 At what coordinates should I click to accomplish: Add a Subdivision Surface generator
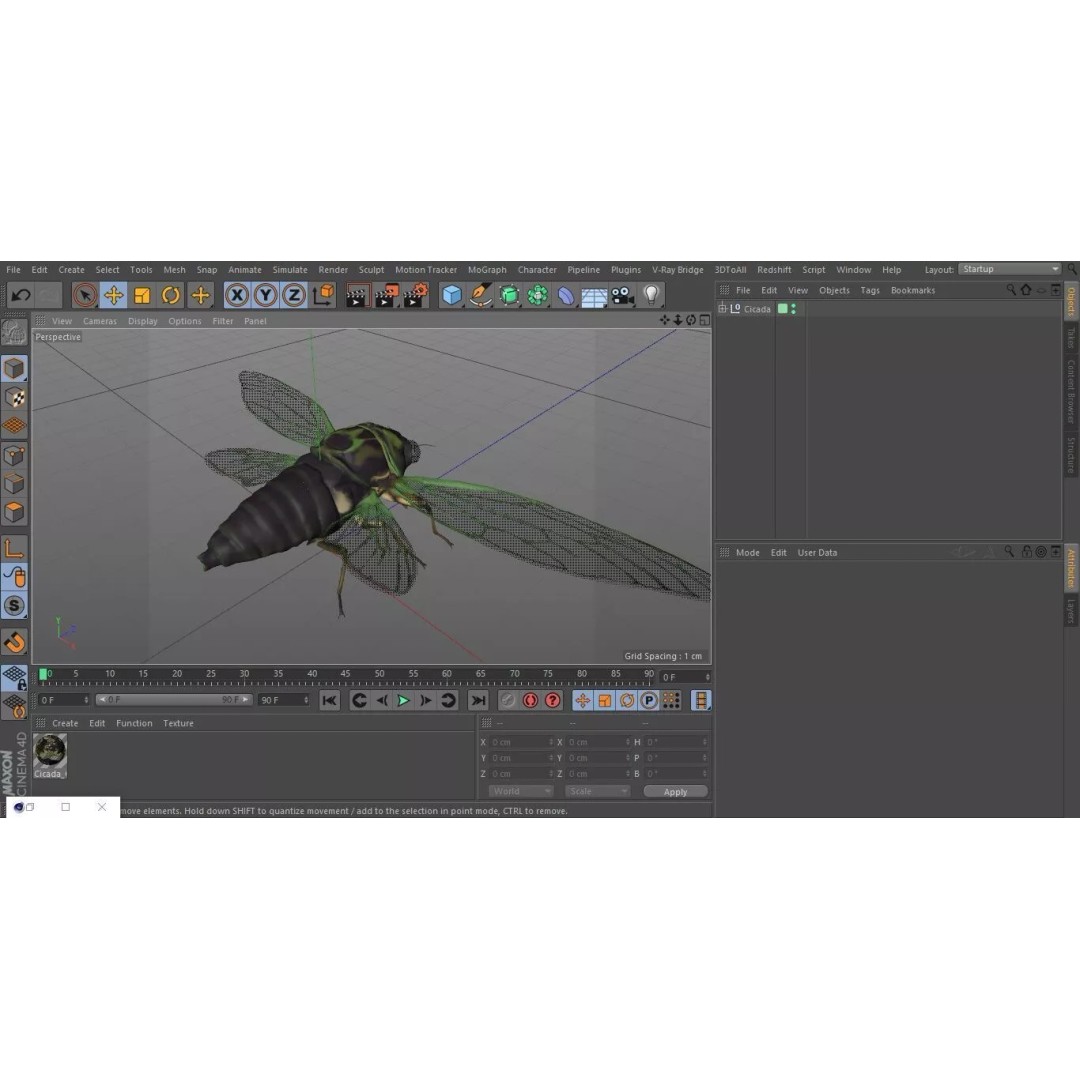click(510, 295)
